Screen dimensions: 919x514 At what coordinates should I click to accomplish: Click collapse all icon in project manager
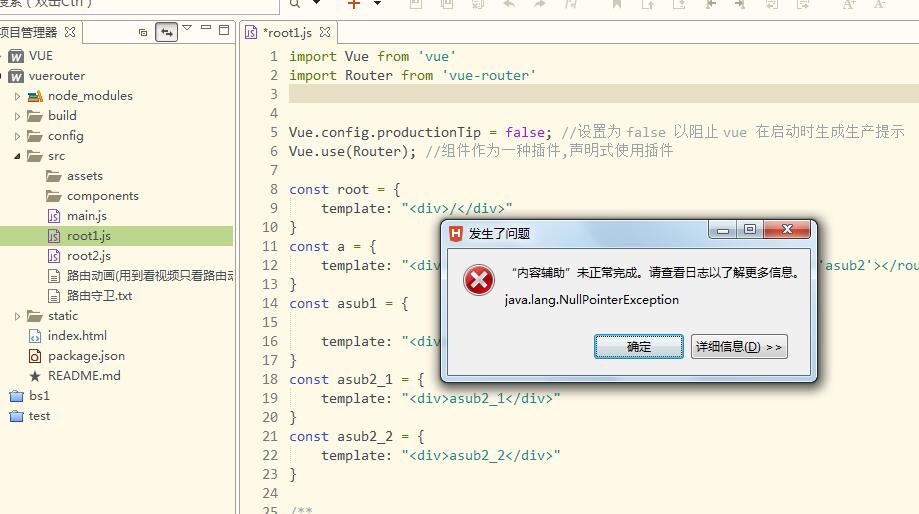[143, 33]
